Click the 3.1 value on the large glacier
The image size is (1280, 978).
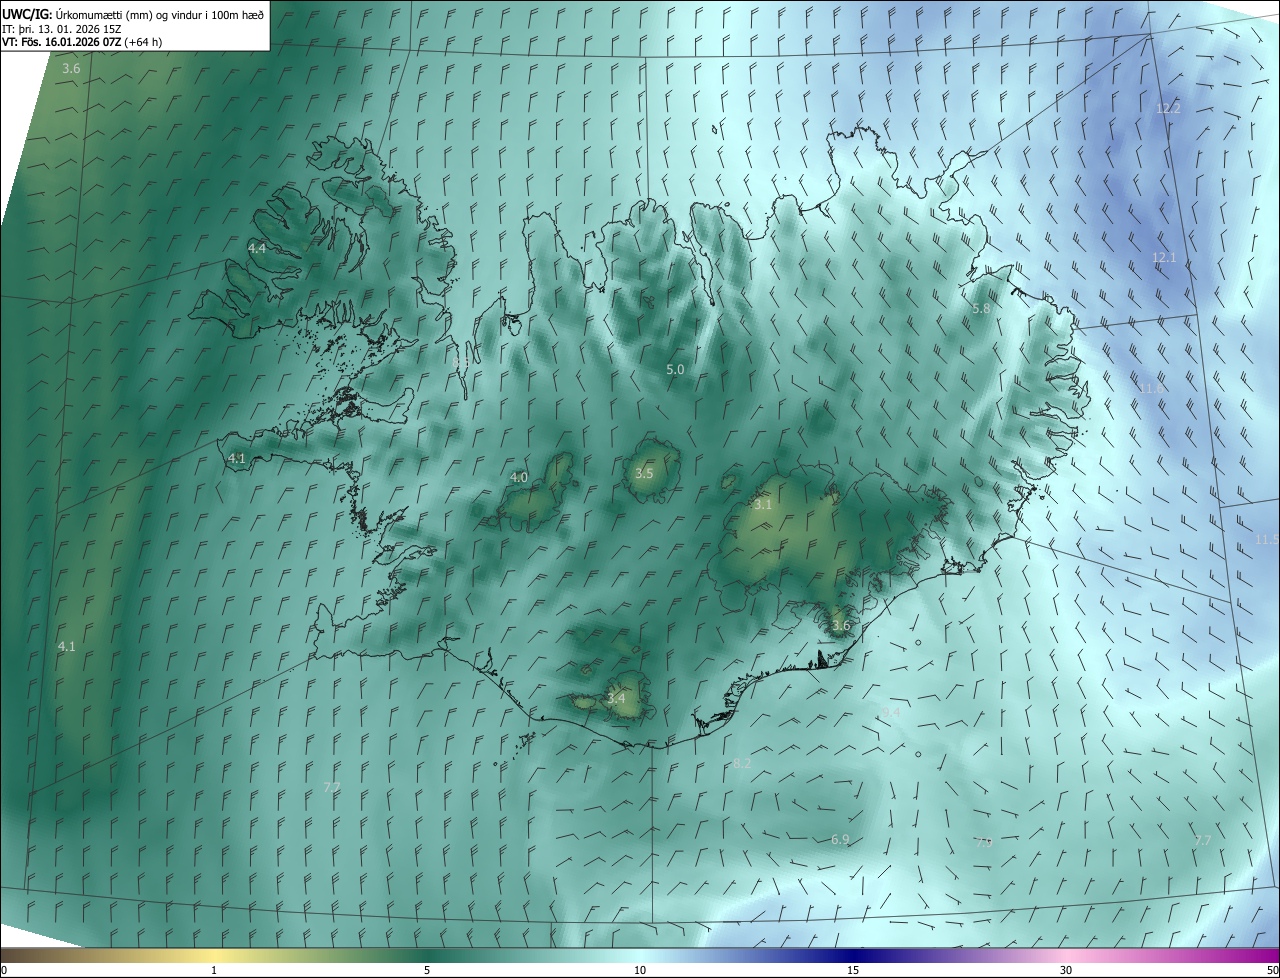pyautogui.click(x=763, y=505)
